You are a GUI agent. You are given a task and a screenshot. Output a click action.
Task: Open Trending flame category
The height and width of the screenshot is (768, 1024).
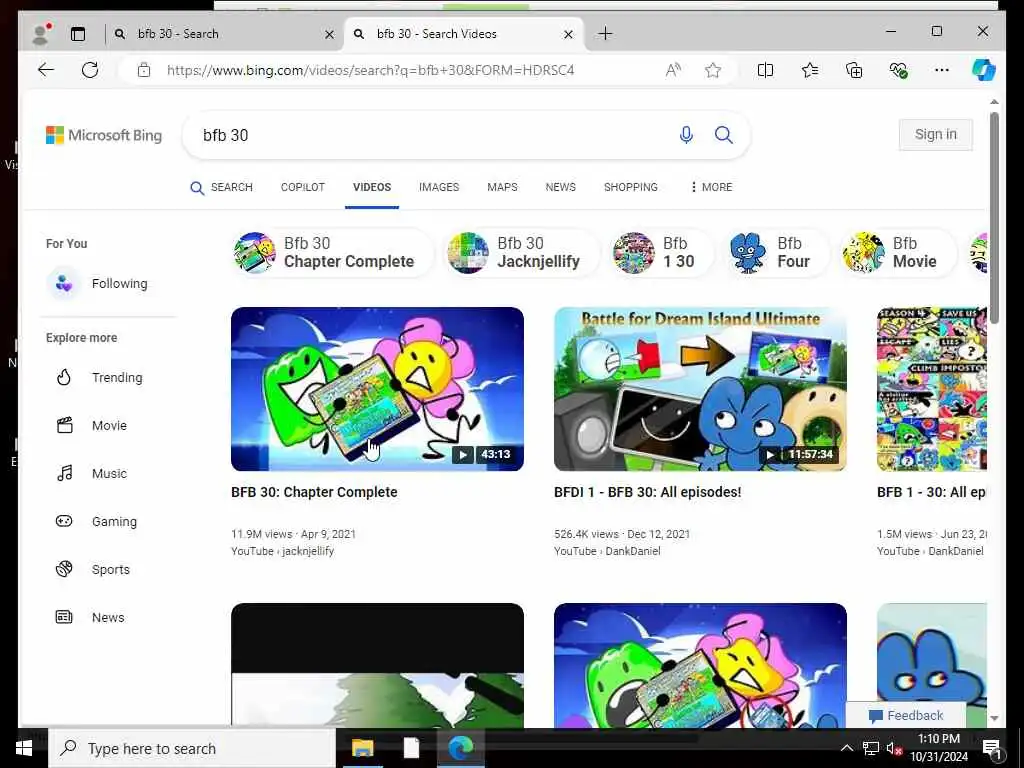pyautogui.click(x=99, y=377)
